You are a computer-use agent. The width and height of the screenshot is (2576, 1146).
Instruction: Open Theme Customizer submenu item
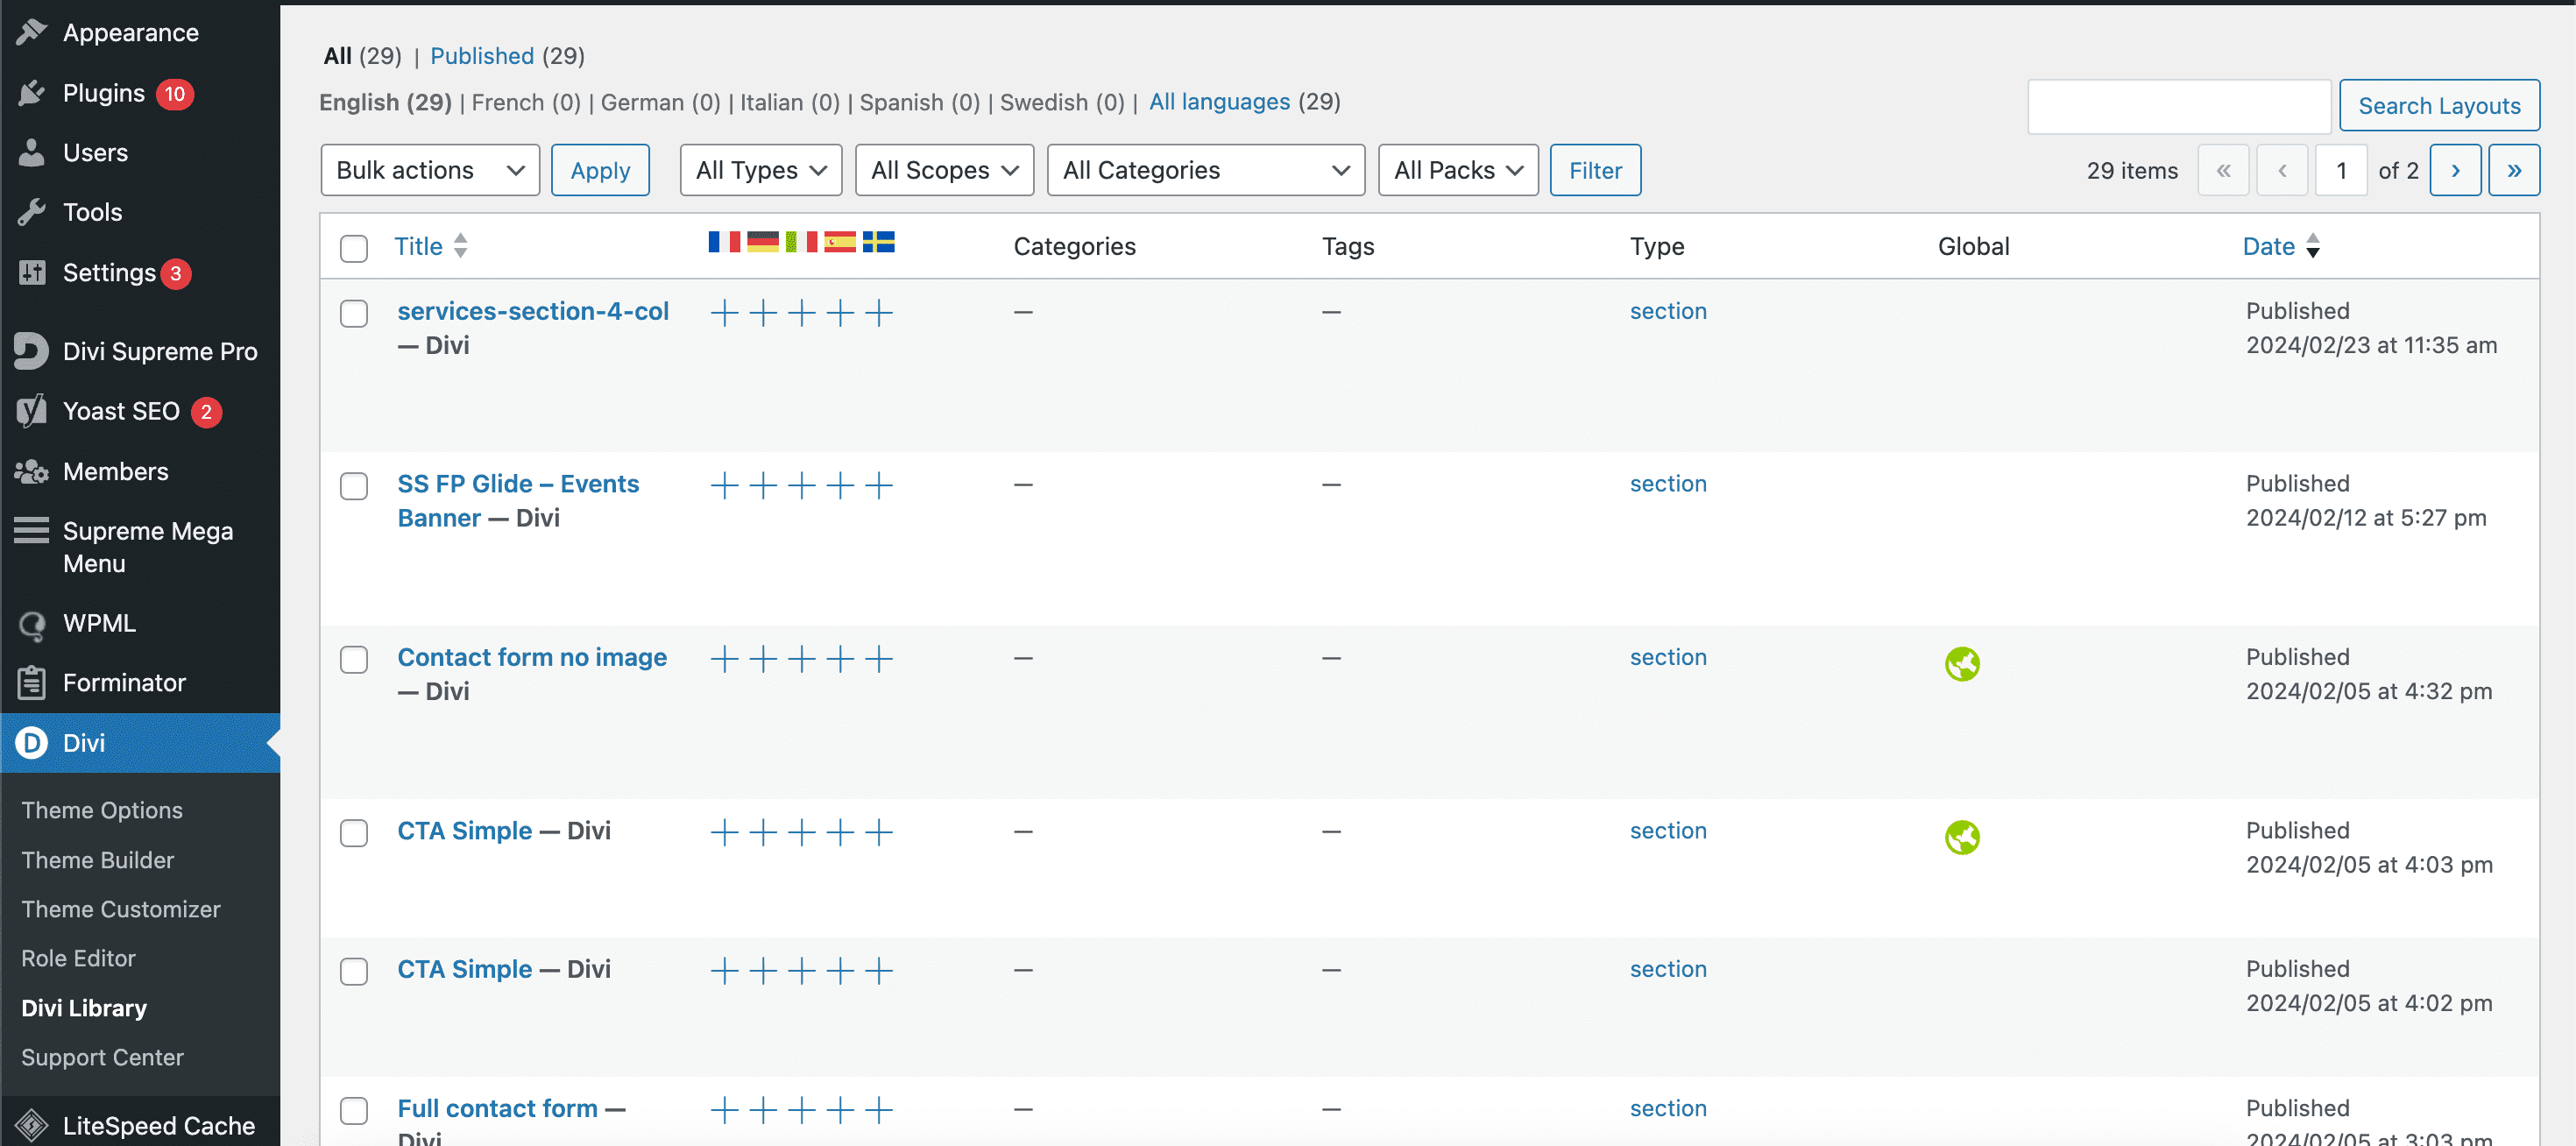pos(121,909)
